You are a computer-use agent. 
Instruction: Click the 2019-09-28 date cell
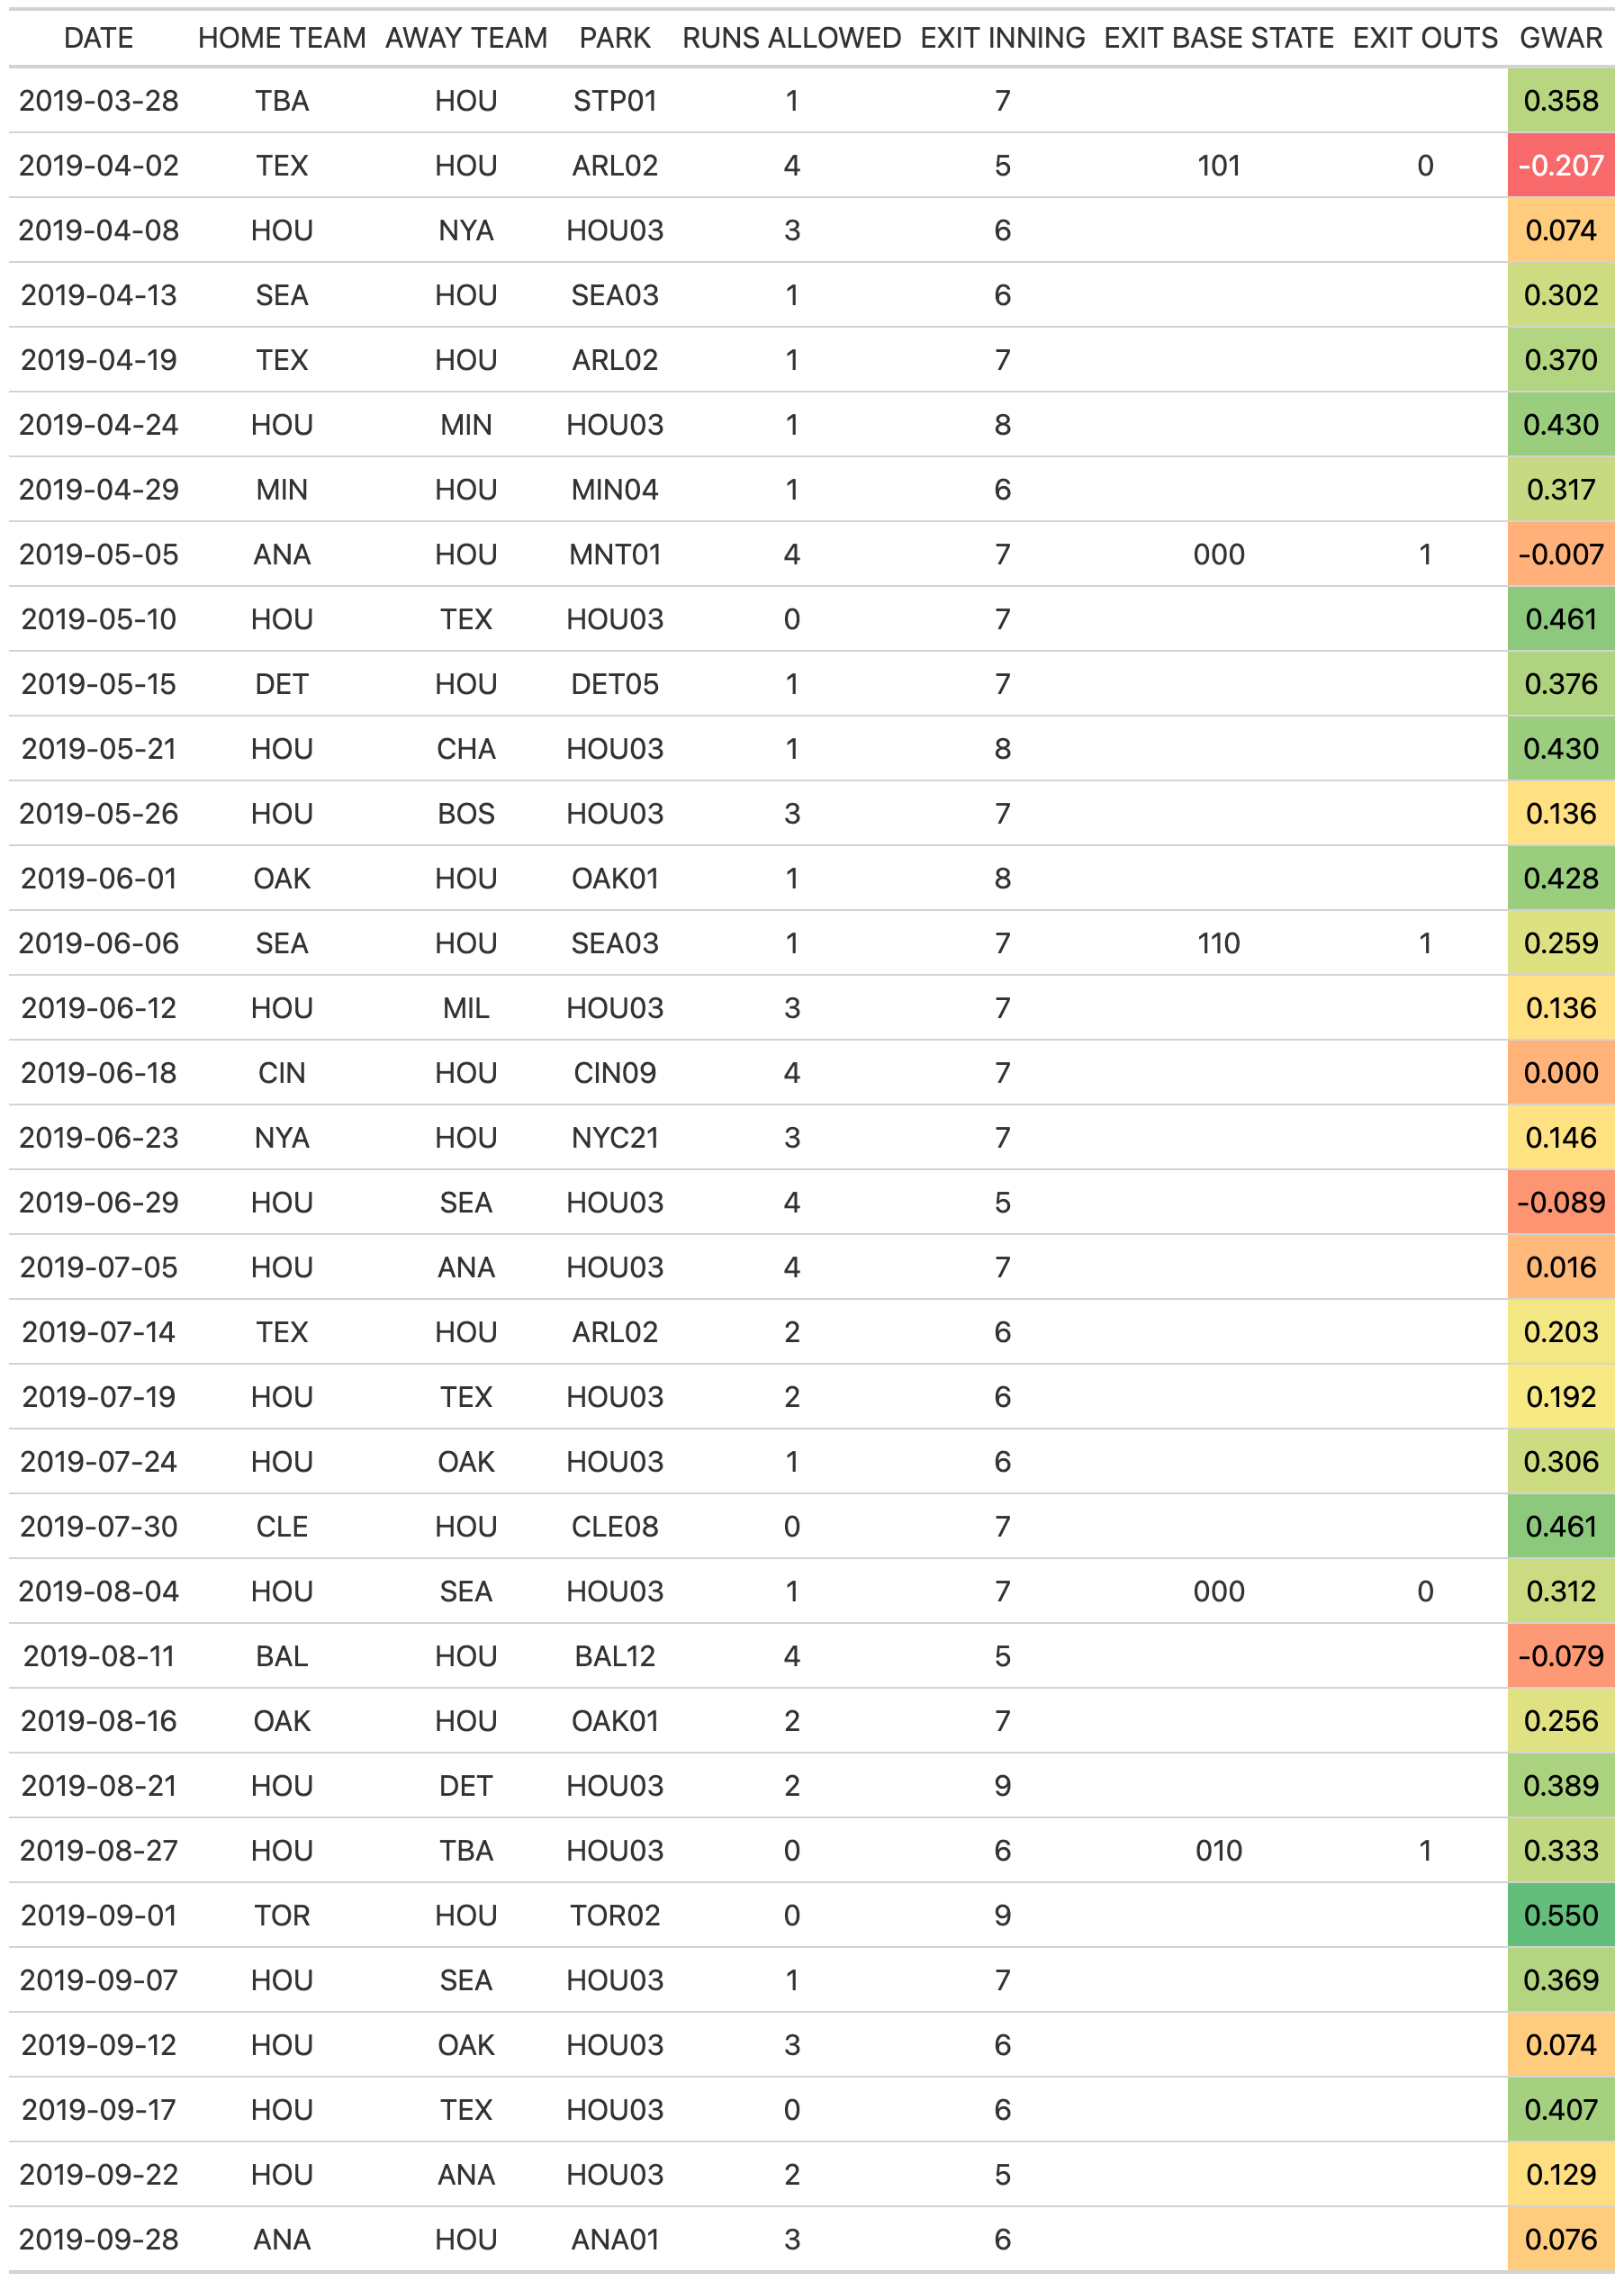[x=98, y=2239]
